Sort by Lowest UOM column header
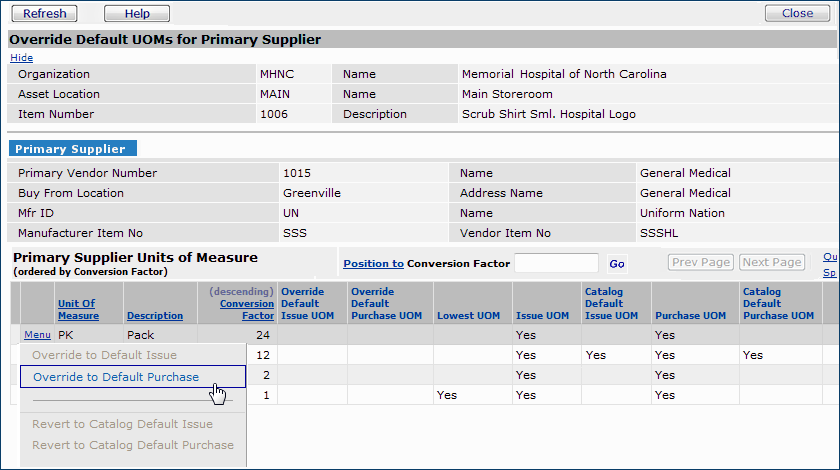 (468, 316)
